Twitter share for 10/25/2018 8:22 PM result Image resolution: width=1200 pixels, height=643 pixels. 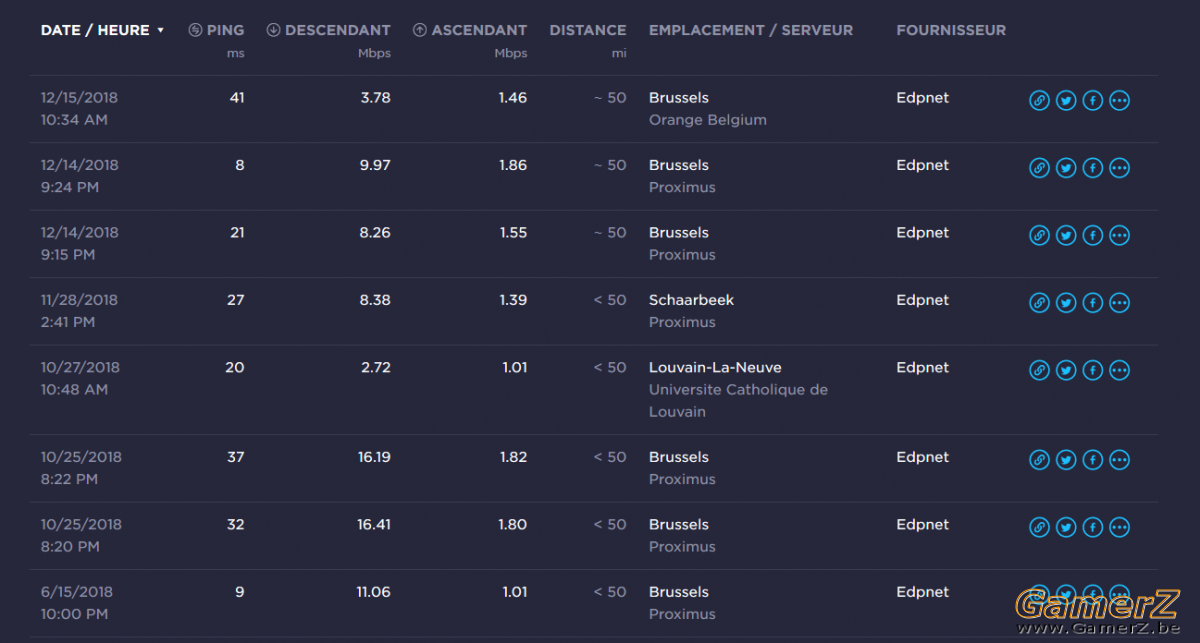click(1066, 461)
